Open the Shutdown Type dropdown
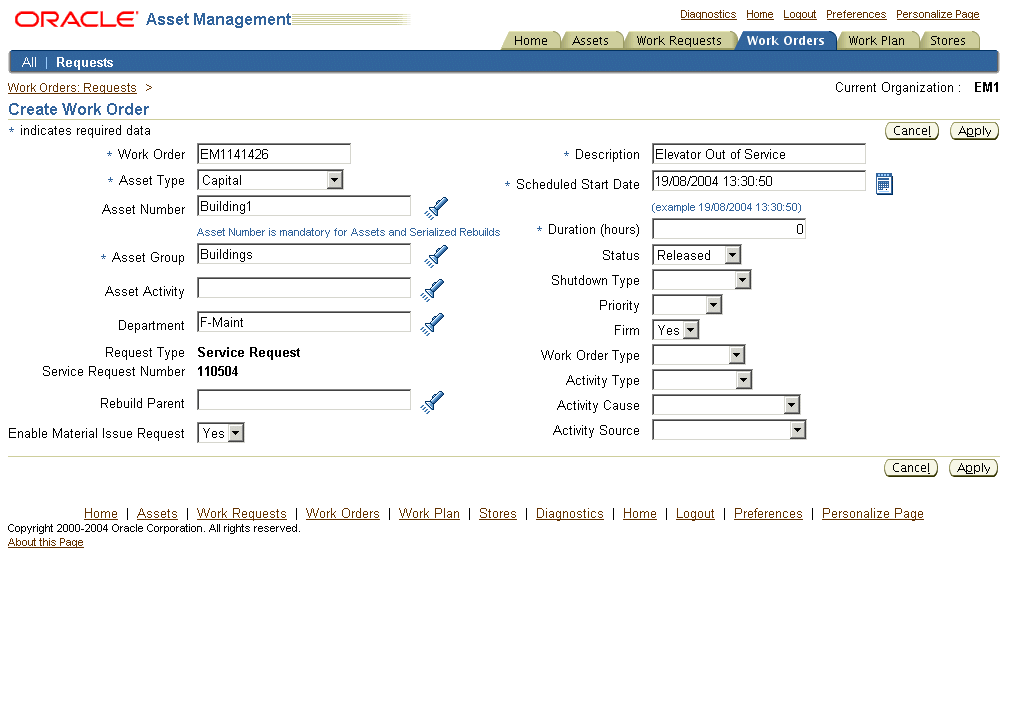 [x=701, y=280]
